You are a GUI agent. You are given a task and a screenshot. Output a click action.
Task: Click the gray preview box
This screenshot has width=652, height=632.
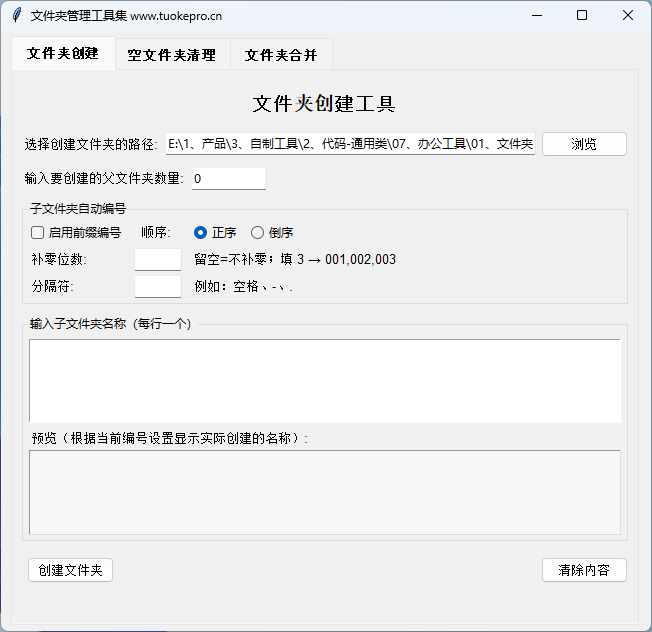(324, 491)
